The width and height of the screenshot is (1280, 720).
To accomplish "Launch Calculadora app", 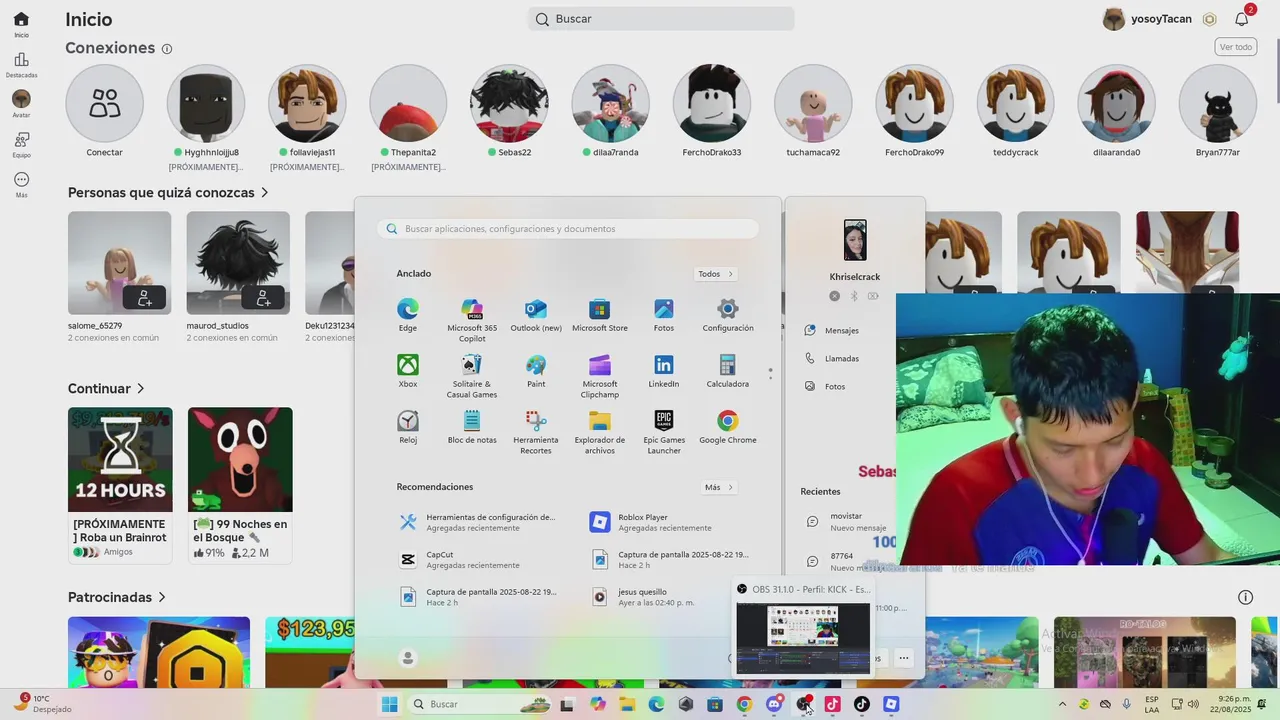I will 728,371.
